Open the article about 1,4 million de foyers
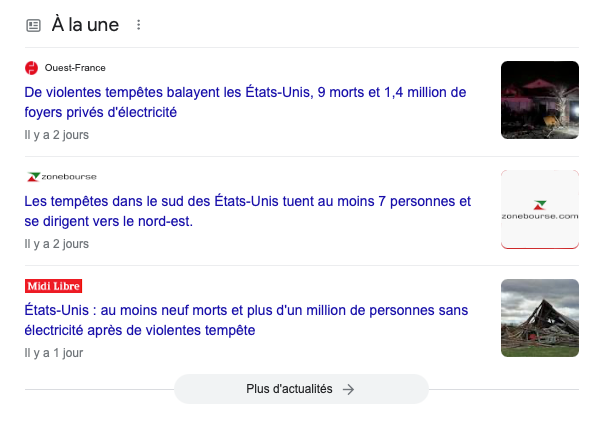610x421 pixels. (x=245, y=102)
